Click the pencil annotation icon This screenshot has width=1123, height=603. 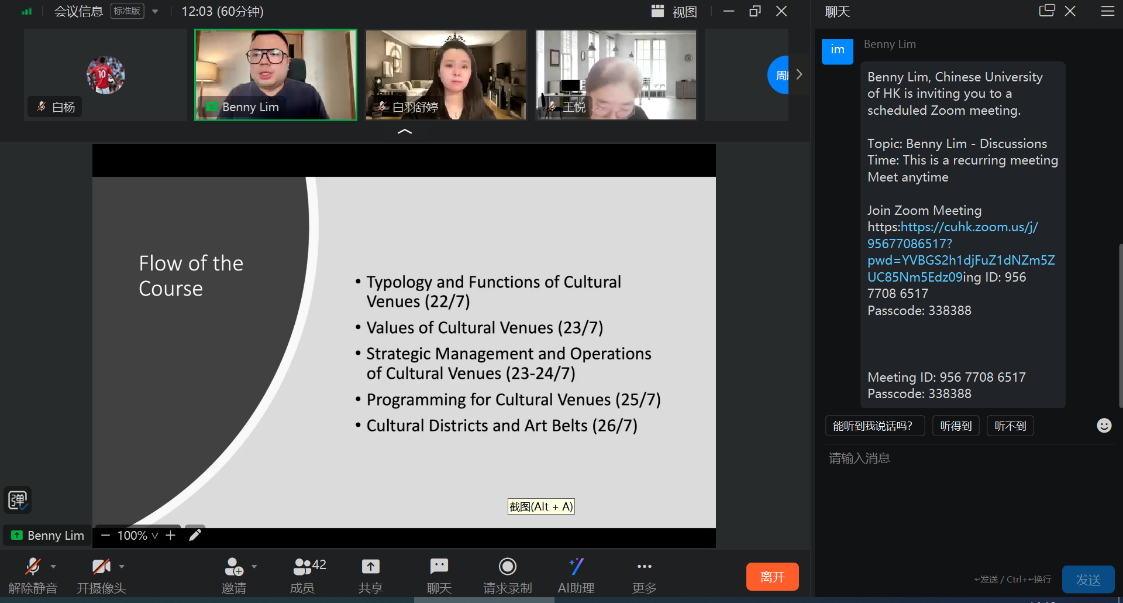point(195,535)
